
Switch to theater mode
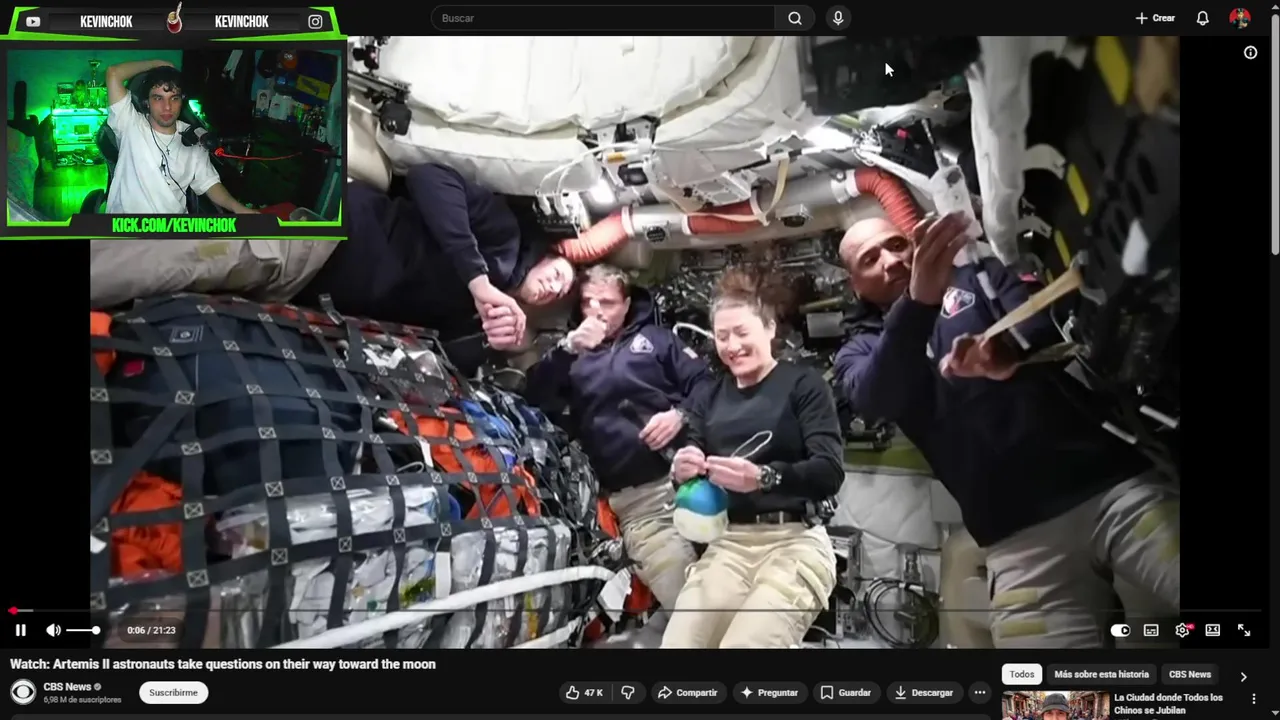[x=1213, y=630]
